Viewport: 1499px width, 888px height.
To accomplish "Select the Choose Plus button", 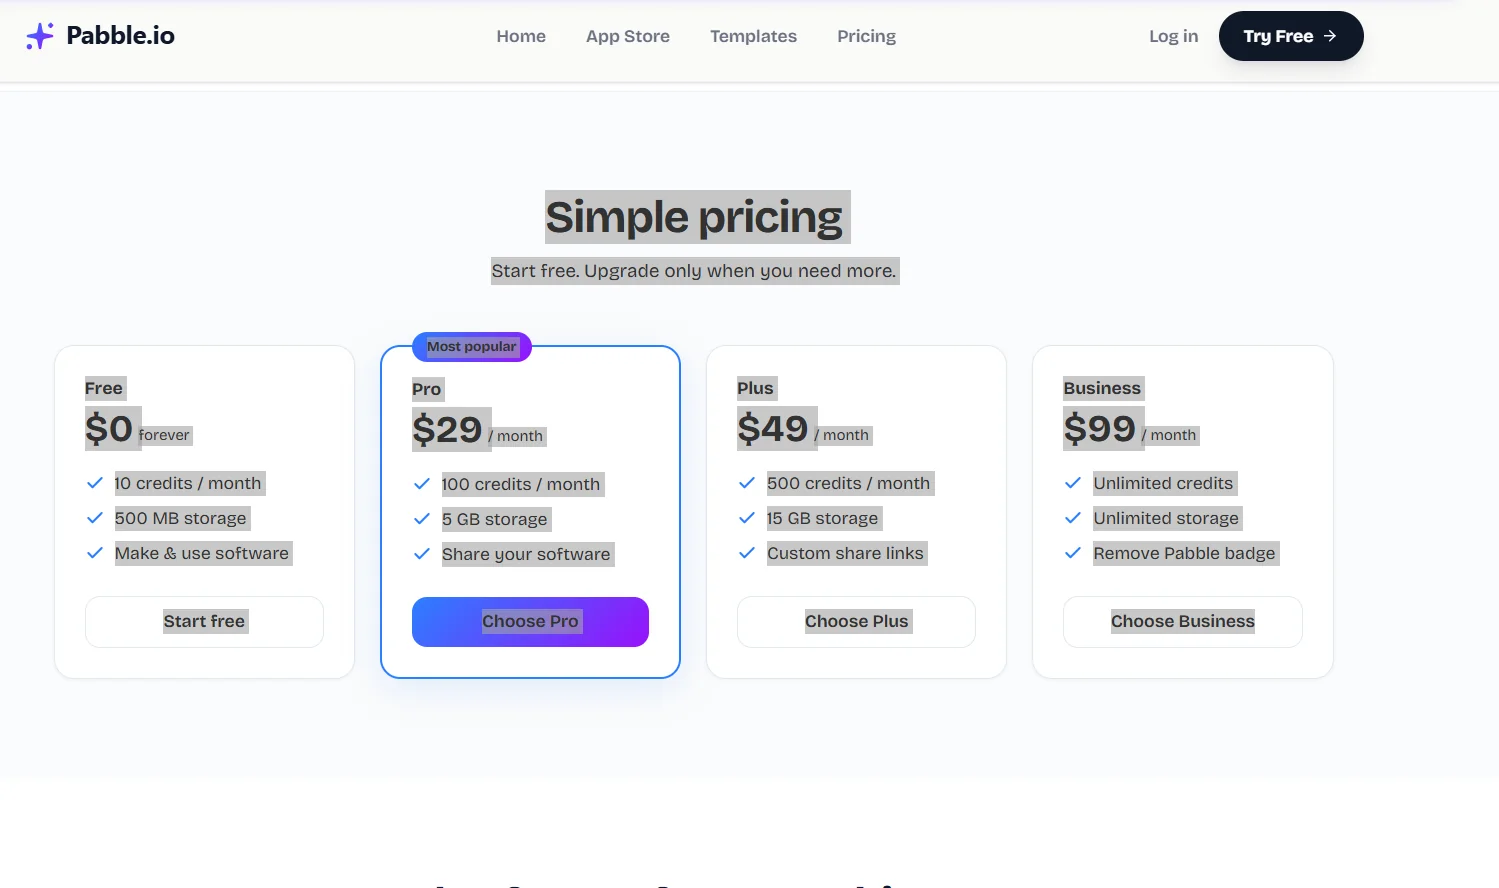I will point(856,621).
